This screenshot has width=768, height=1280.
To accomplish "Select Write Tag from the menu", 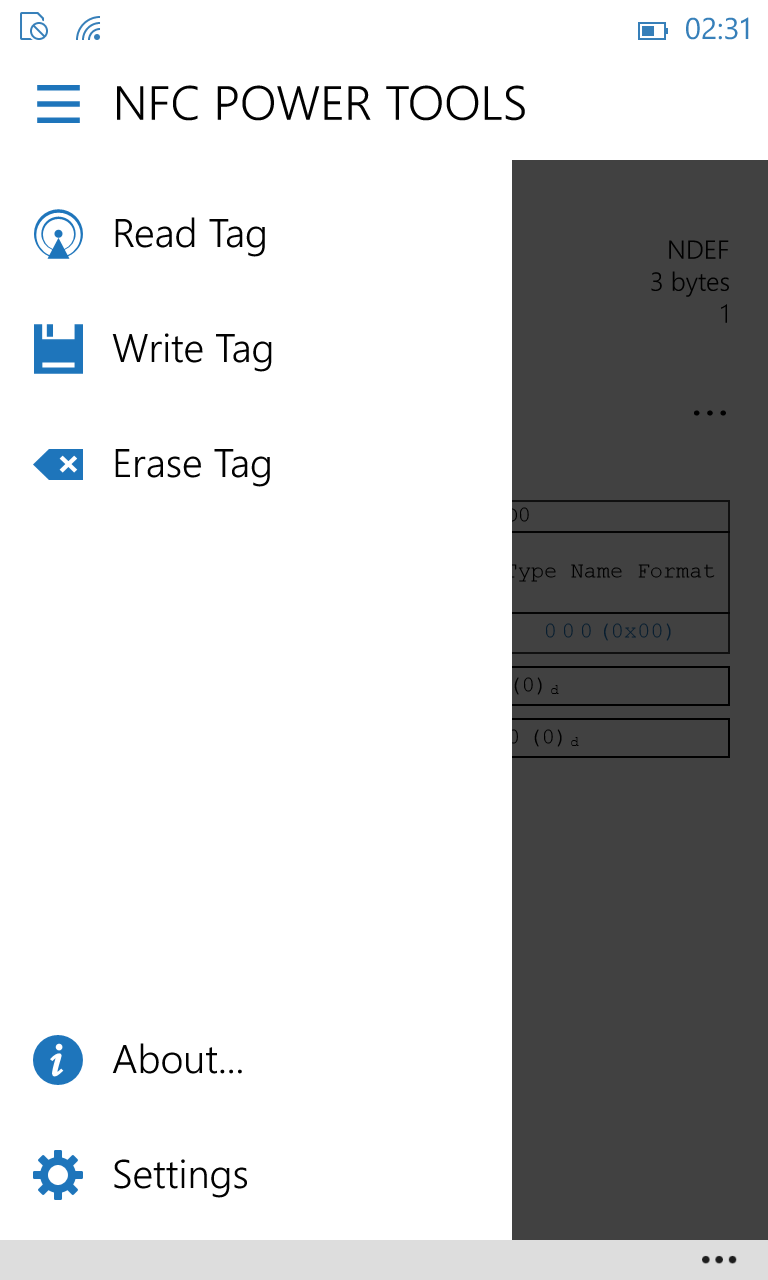I will coord(193,348).
